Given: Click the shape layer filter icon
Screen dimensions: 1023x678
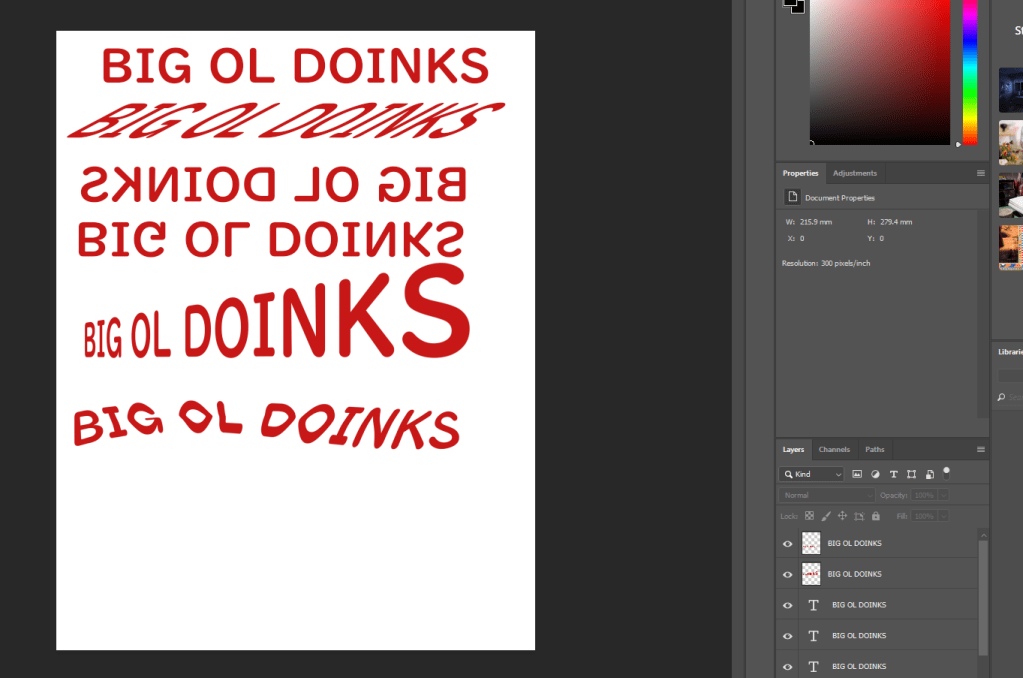Looking at the screenshot, I should tap(911, 474).
